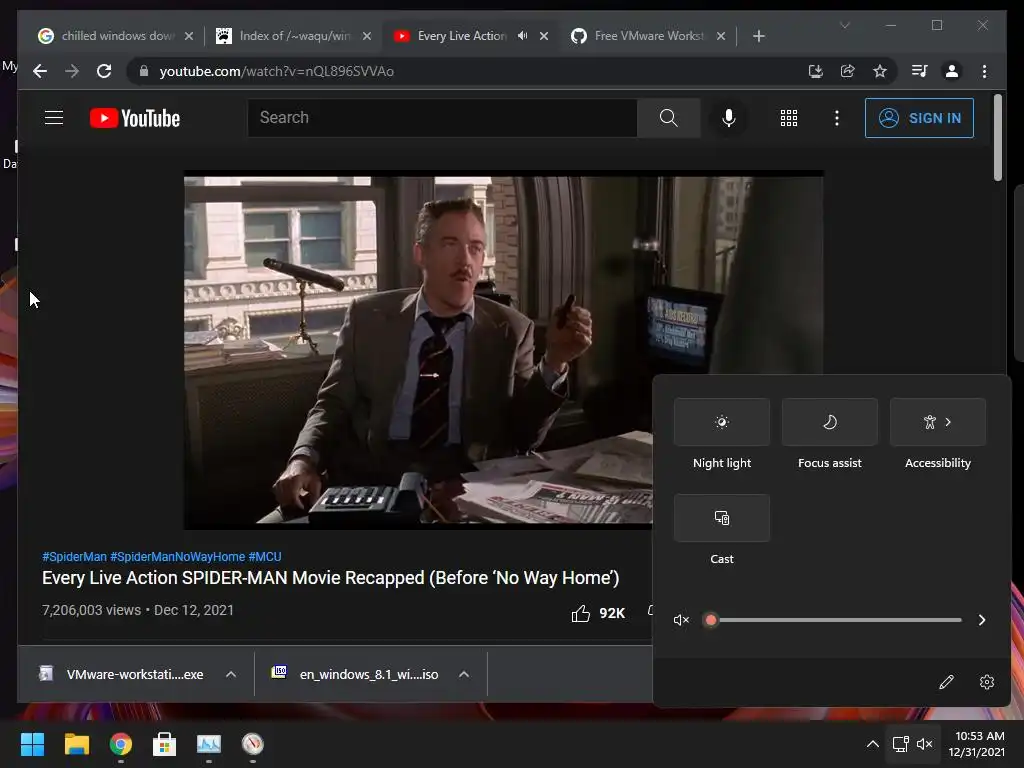1024x768 pixels.
Task: Open the Windows Start menu
Action: coord(32,744)
